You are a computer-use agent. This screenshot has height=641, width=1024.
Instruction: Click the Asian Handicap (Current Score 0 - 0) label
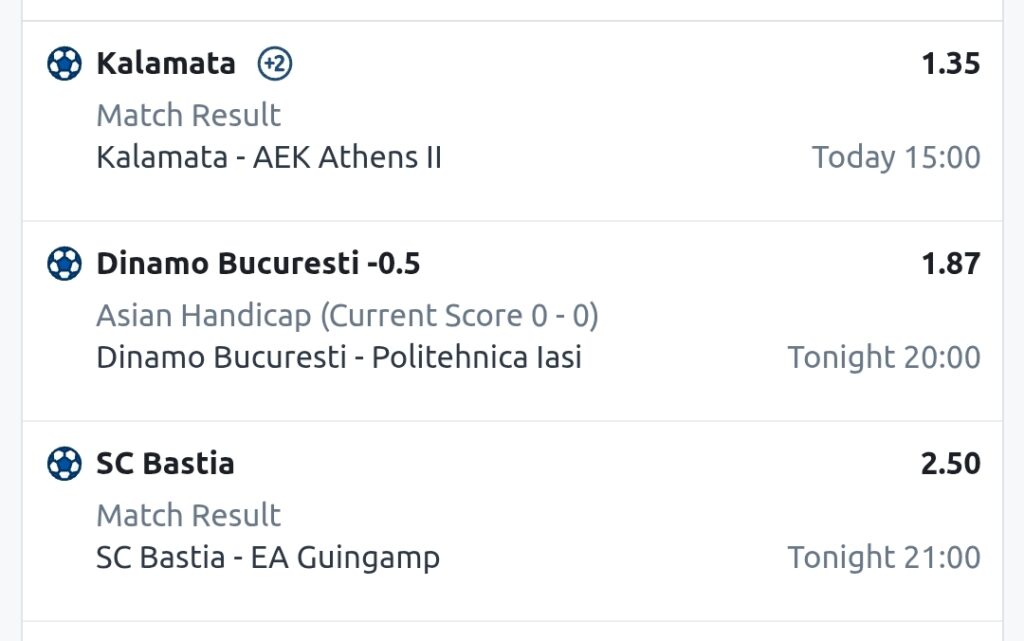click(347, 316)
